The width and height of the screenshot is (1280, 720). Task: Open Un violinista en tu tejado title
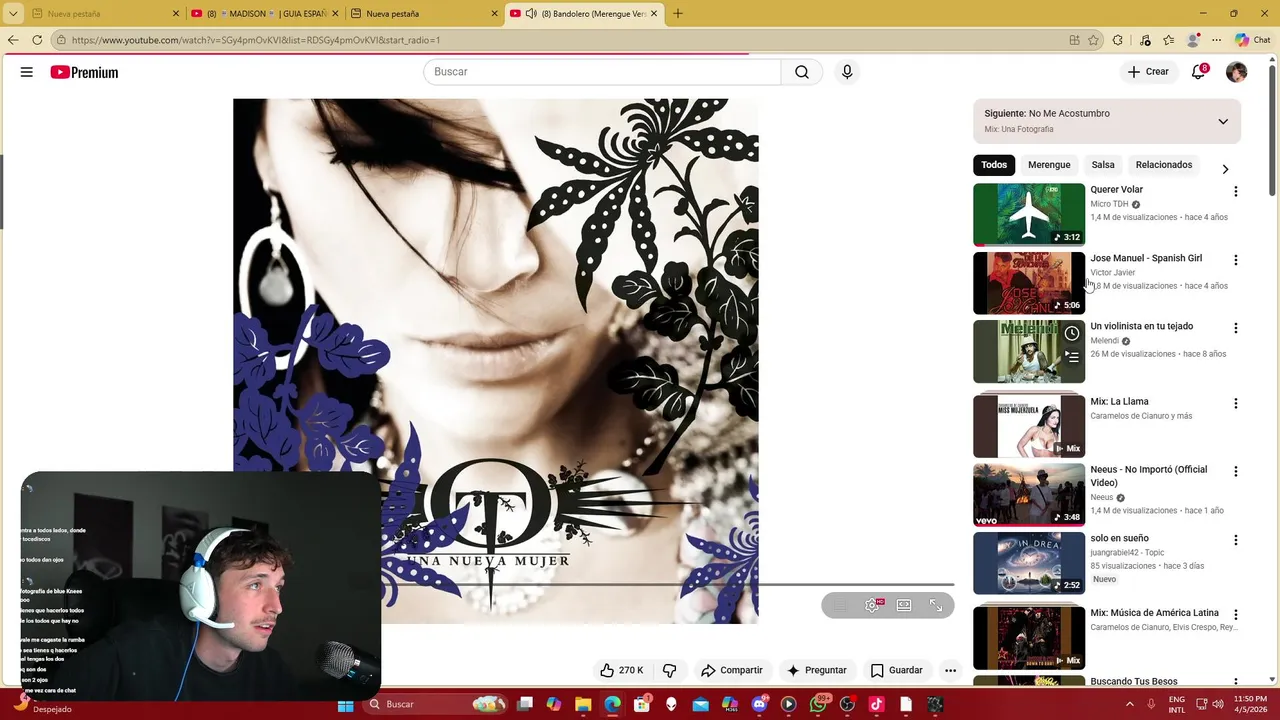point(1141,326)
